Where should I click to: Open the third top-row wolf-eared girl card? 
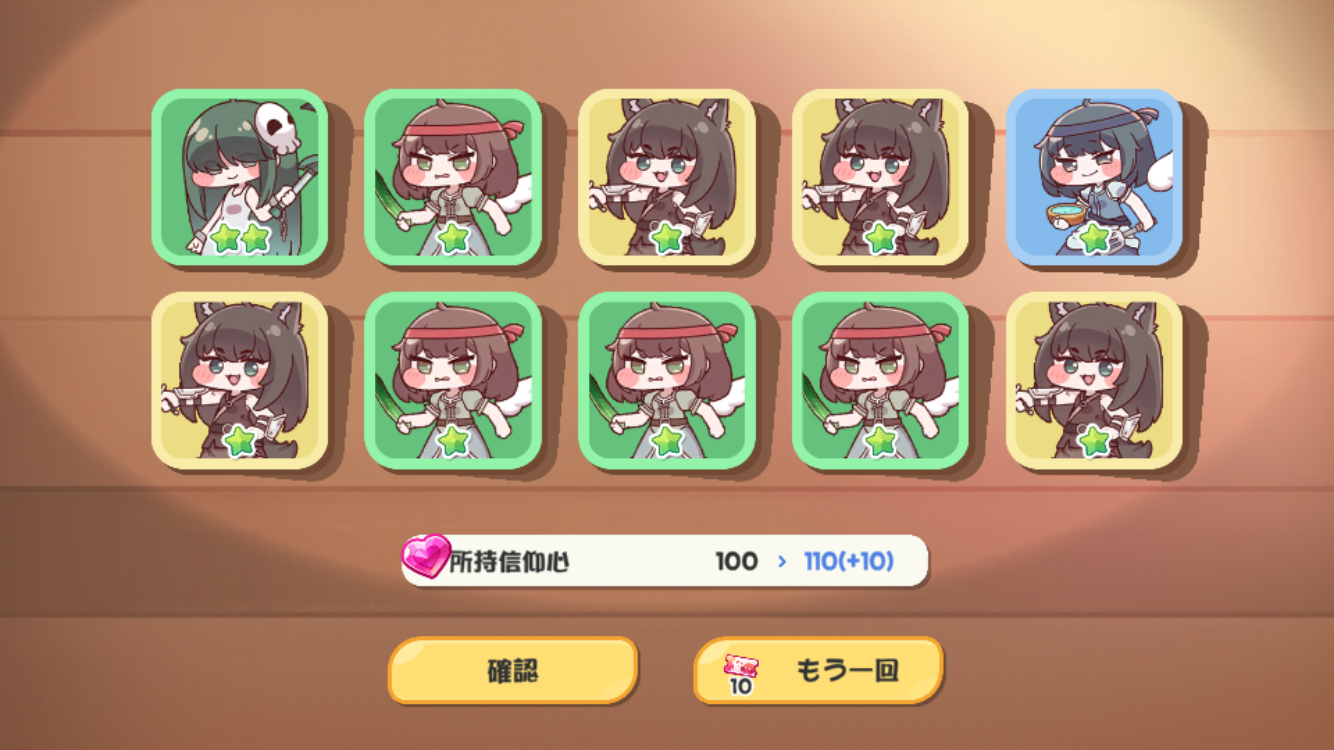(667, 177)
